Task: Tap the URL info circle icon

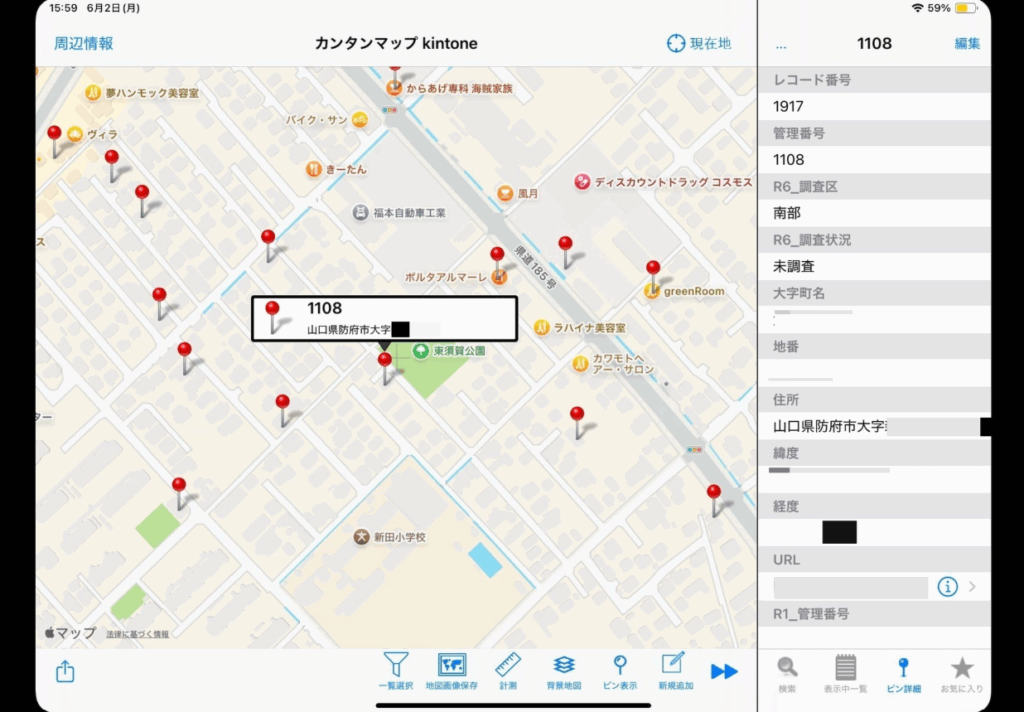Action: [x=947, y=587]
